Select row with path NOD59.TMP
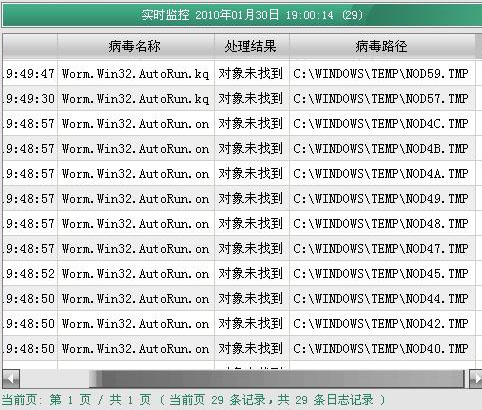 239,73
